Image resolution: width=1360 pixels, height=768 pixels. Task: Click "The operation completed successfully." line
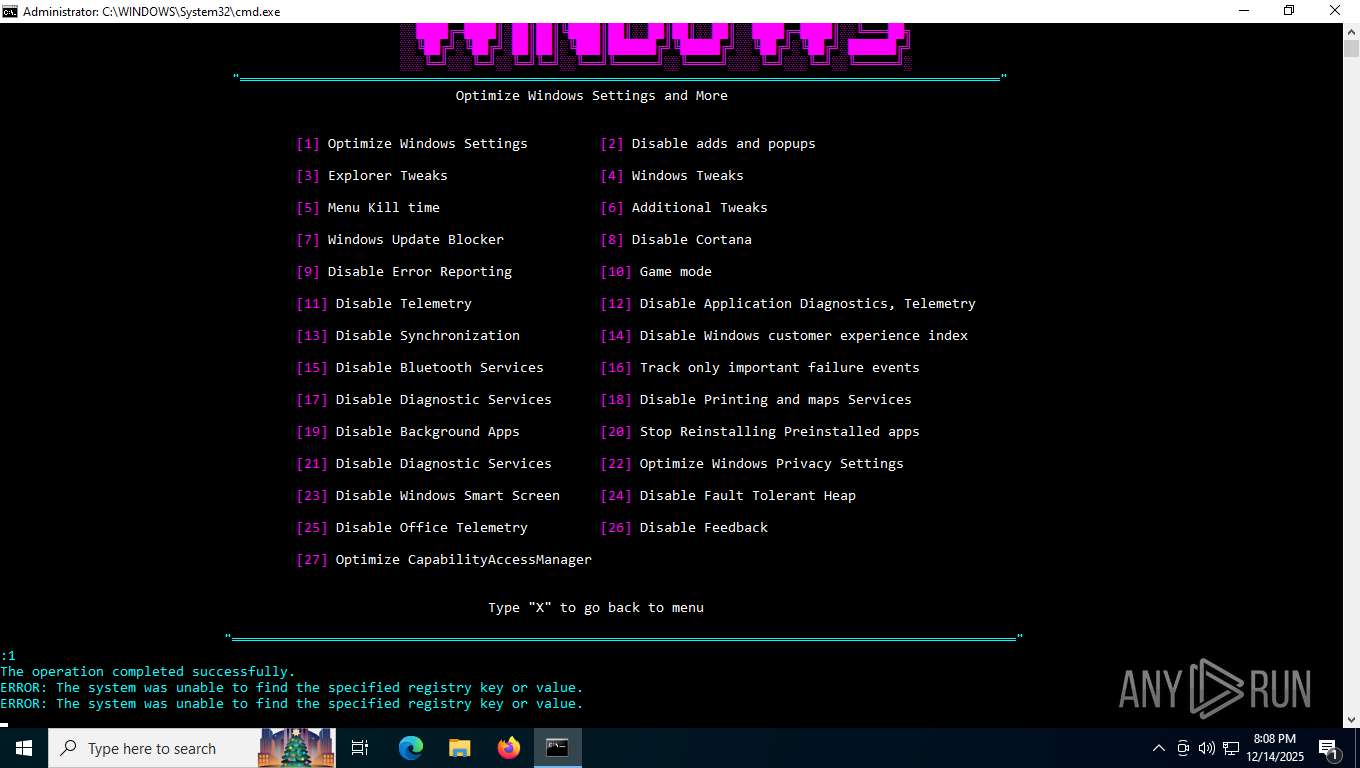148,672
